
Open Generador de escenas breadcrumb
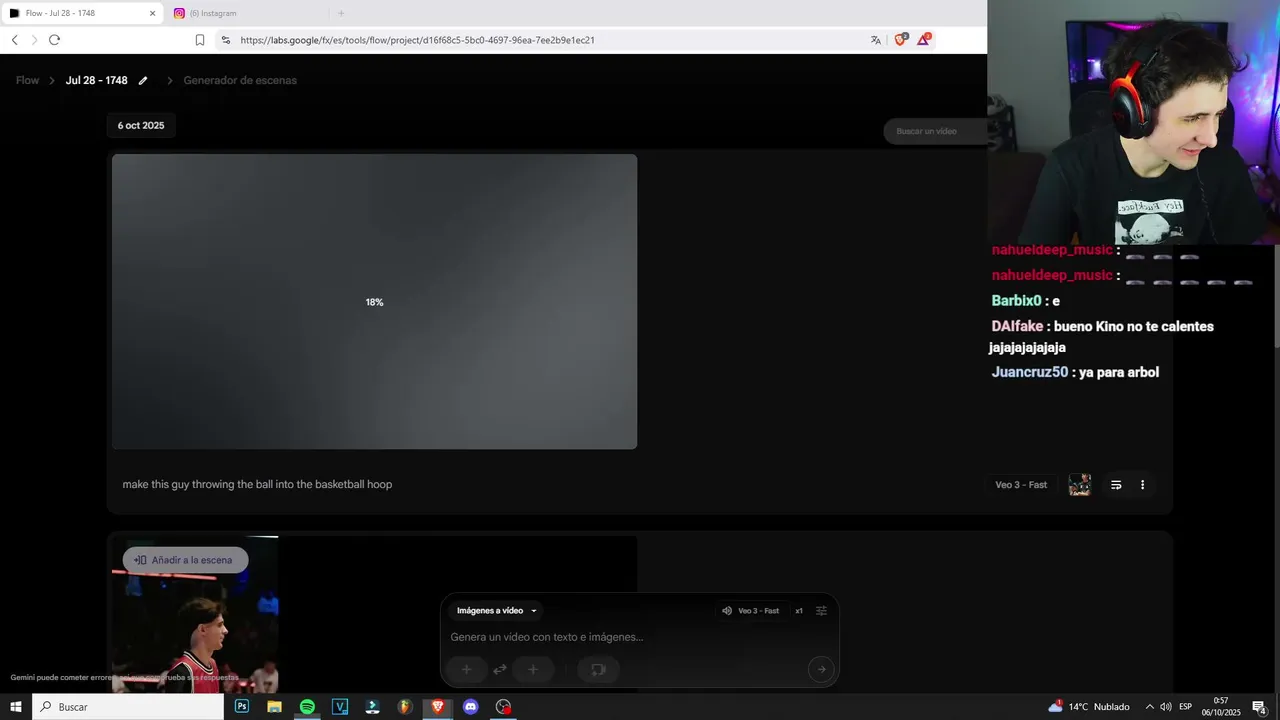[240, 80]
